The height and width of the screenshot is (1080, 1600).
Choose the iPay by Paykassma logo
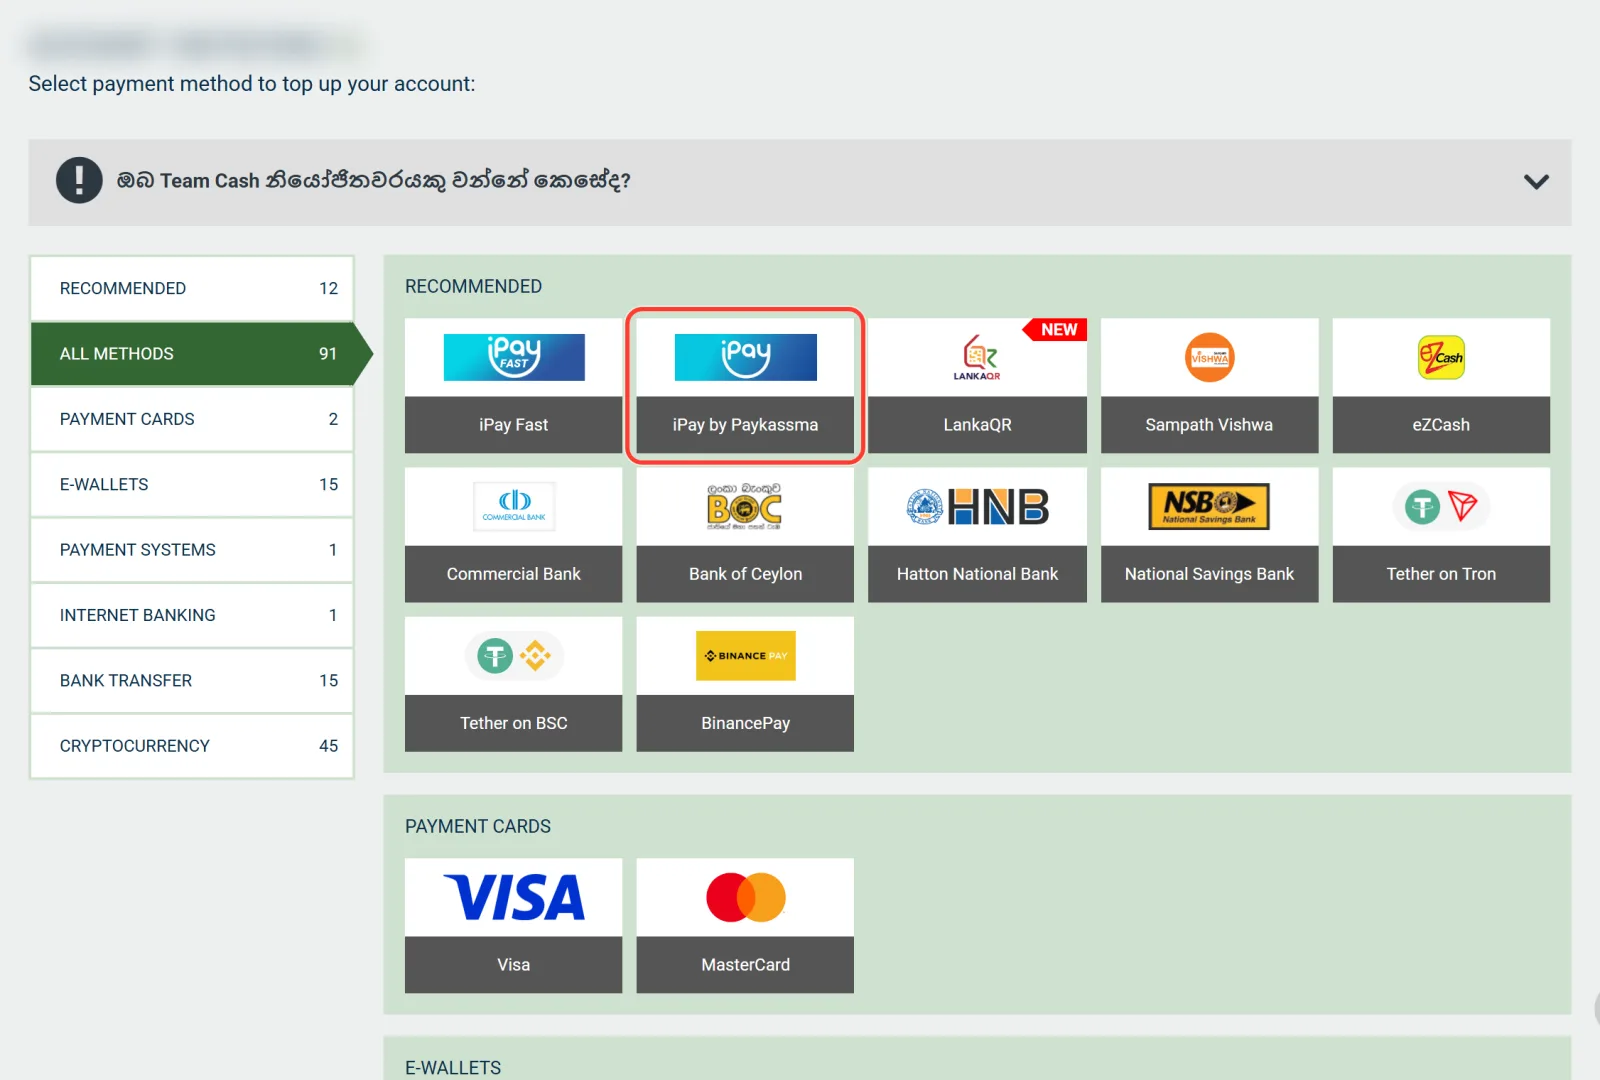pyautogui.click(x=746, y=357)
